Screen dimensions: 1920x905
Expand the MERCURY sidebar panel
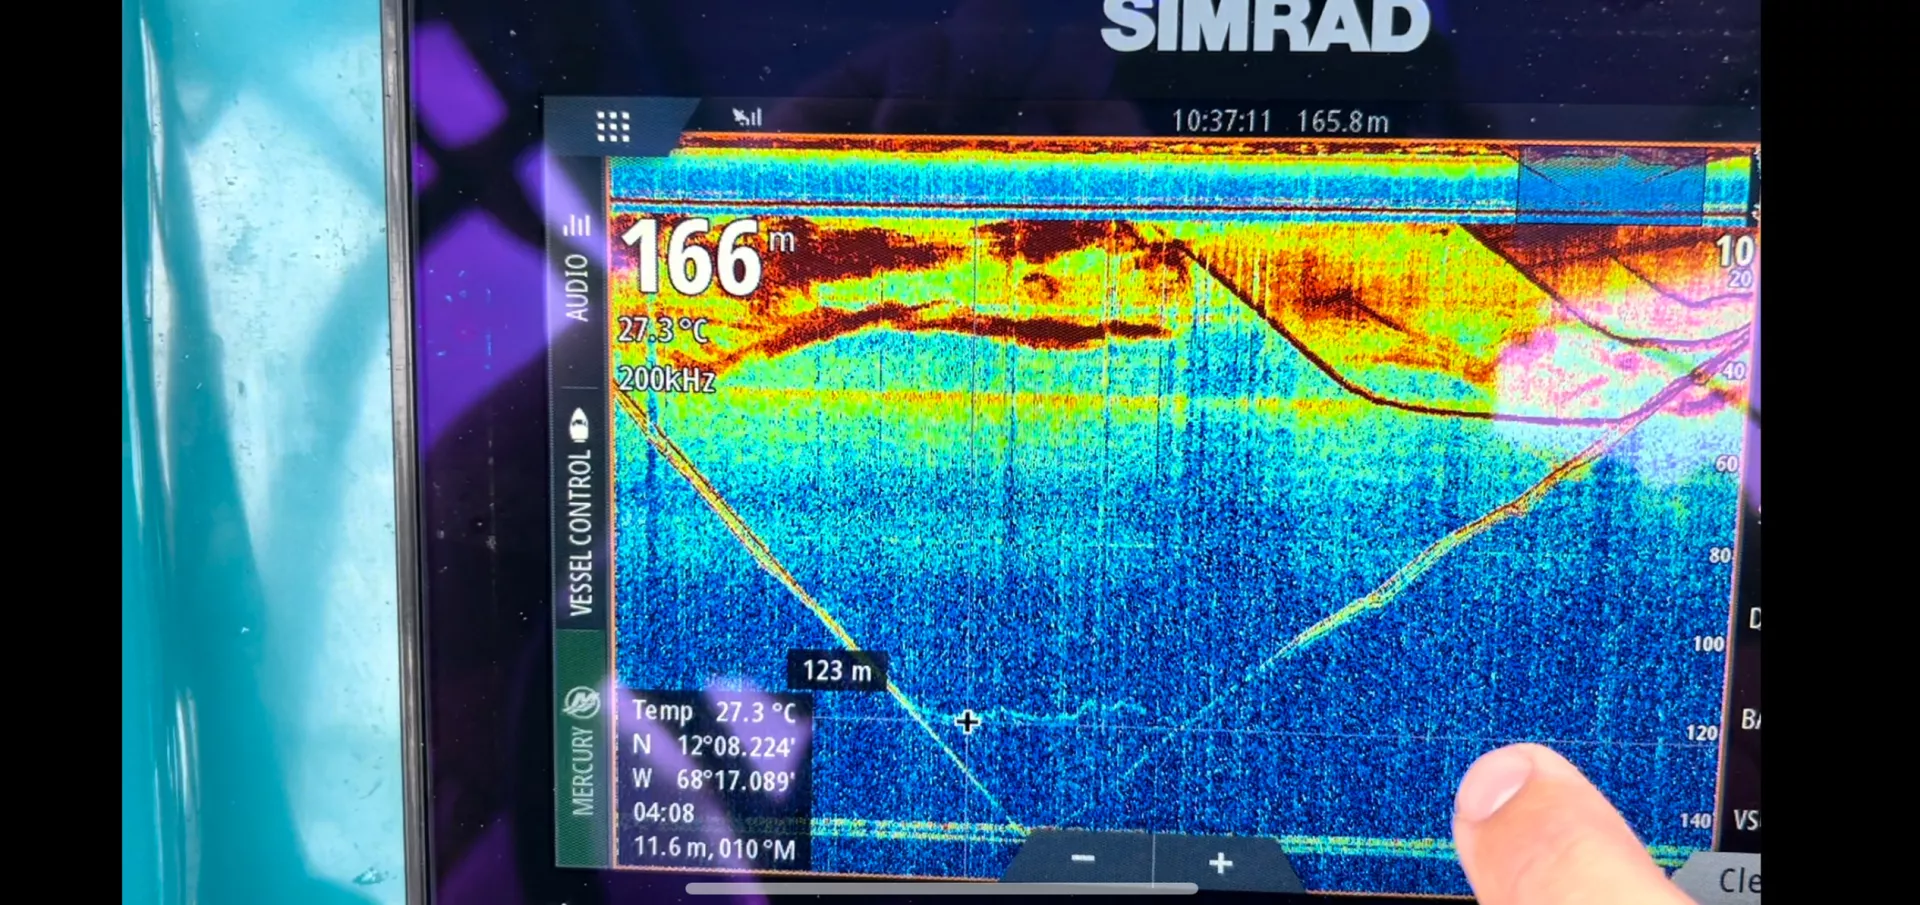(582, 770)
